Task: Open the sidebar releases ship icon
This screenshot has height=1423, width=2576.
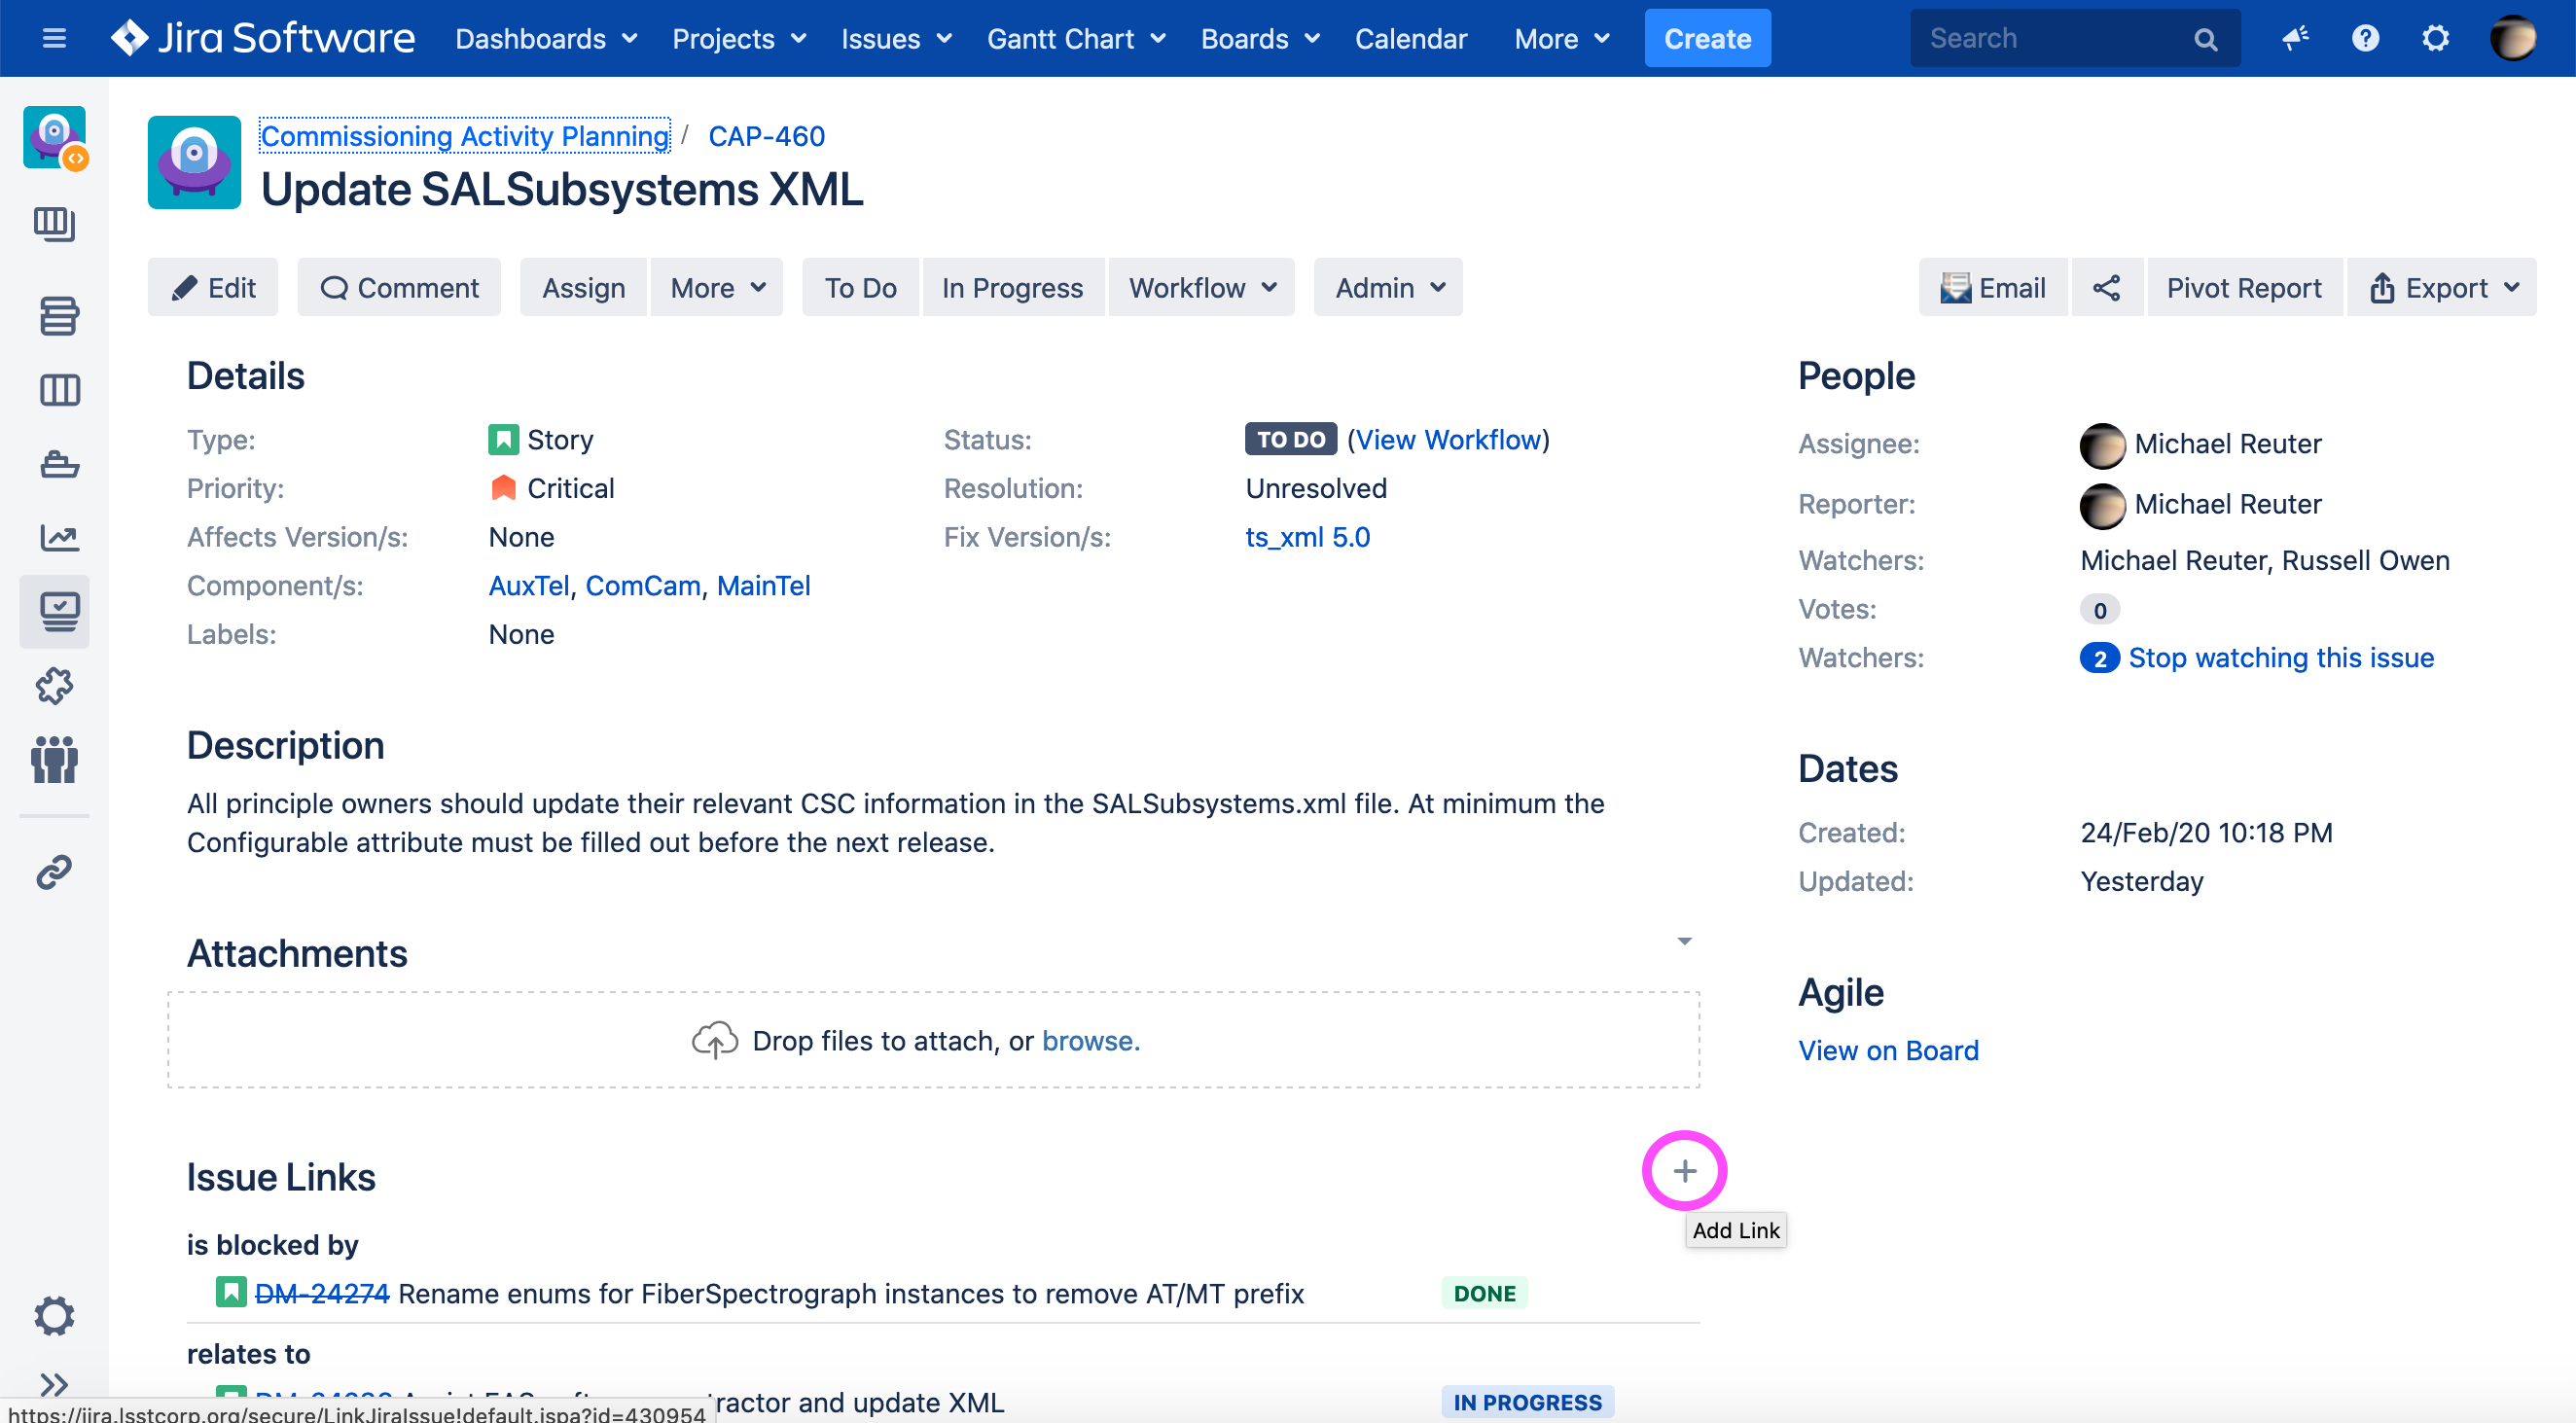Action: tap(58, 464)
